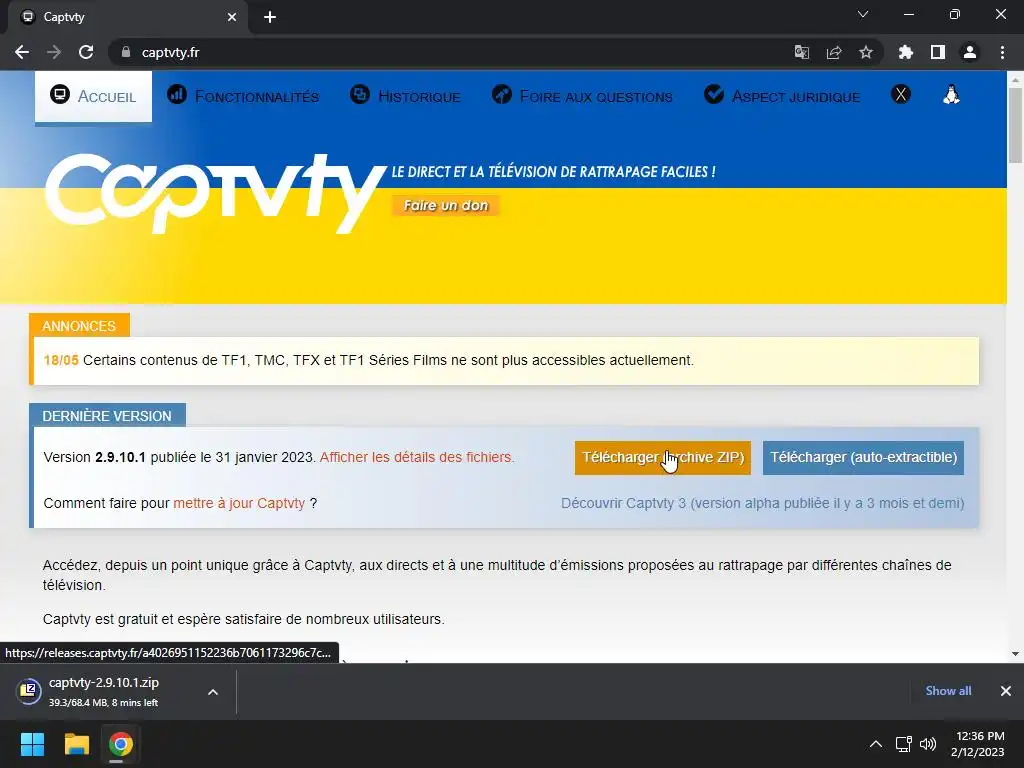Click the Dernière version header
This screenshot has height=768, width=1024.
coord(107,416)
